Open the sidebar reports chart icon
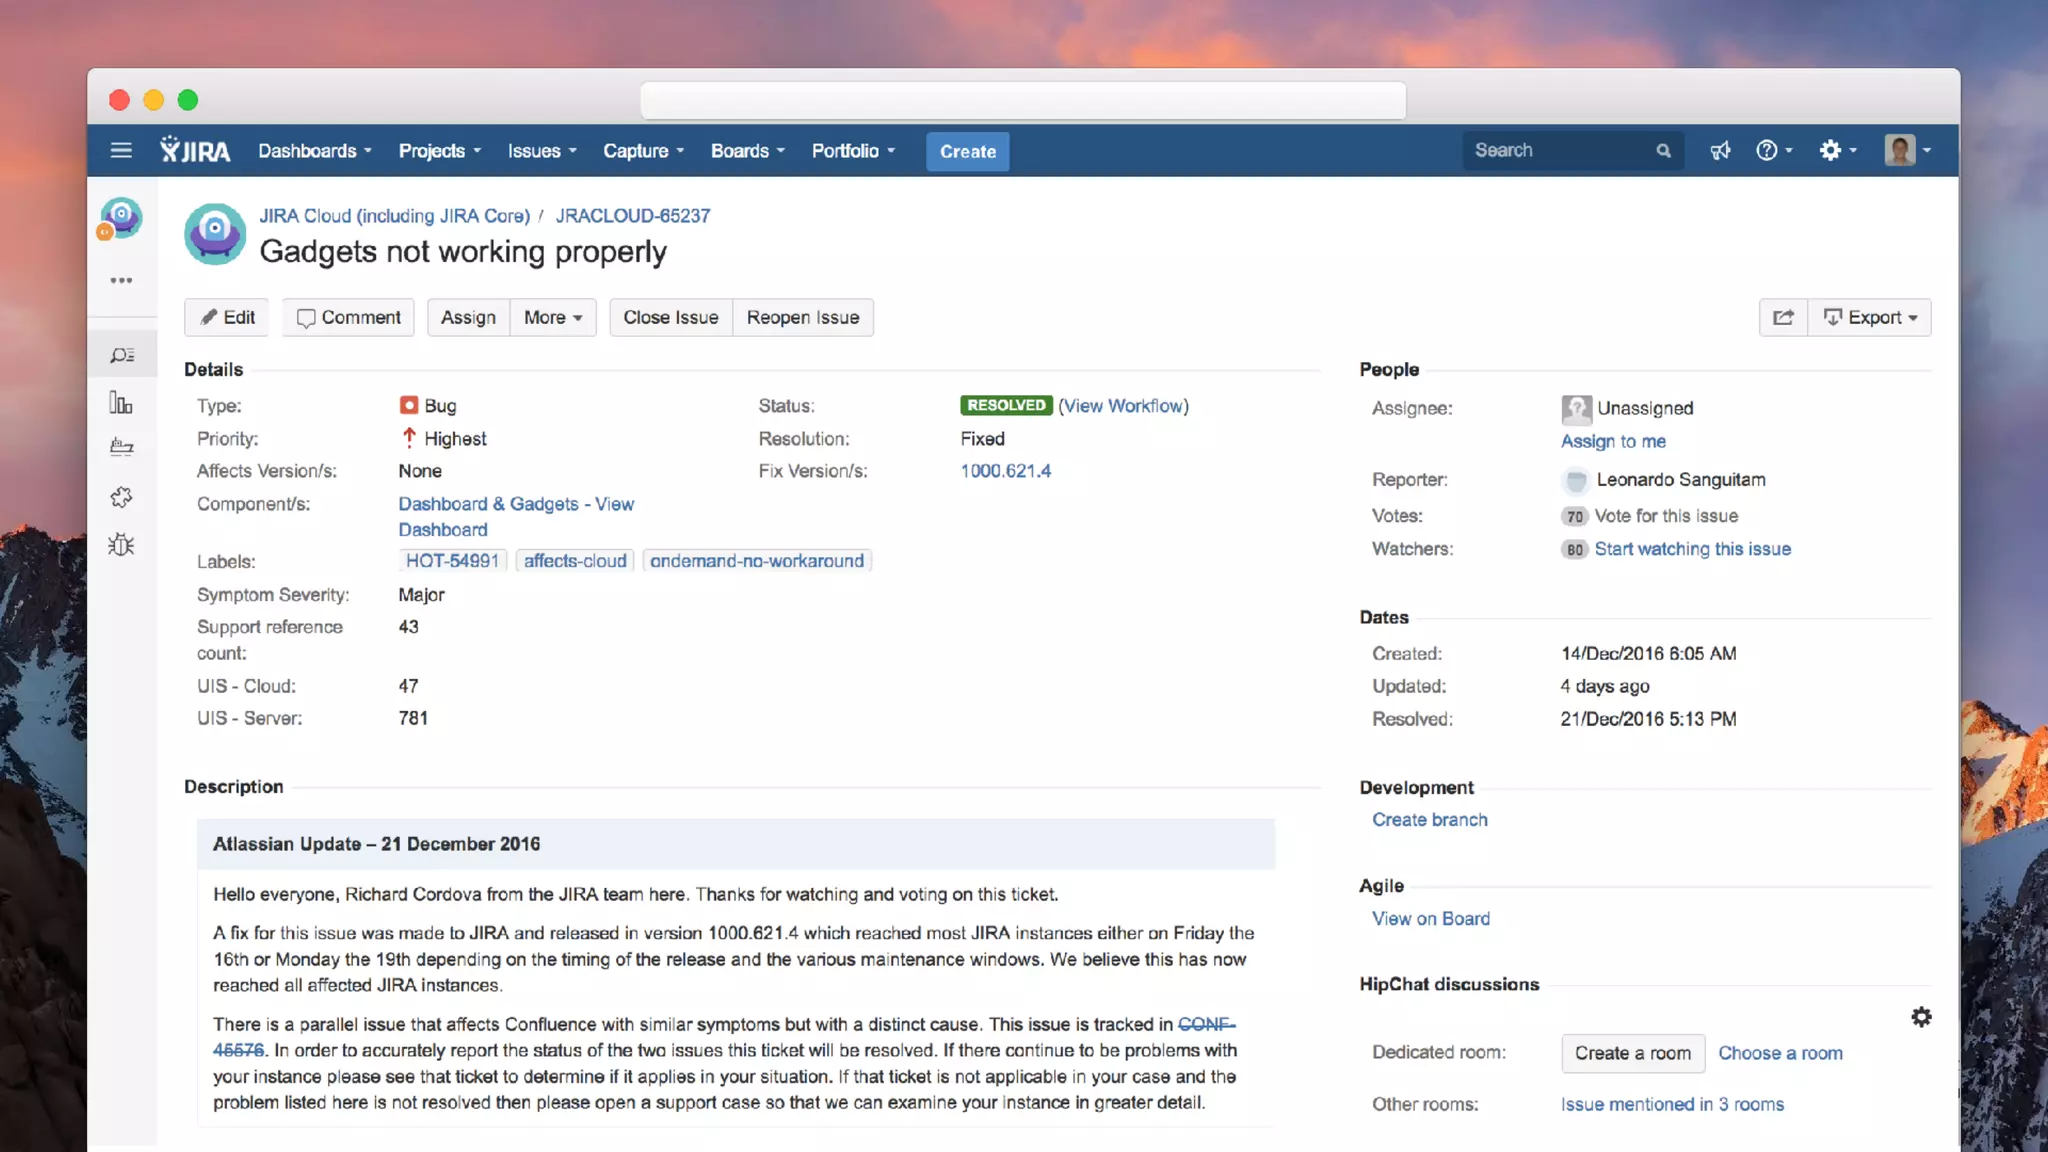The image size is (2048, 1152). tap(121, 403)
